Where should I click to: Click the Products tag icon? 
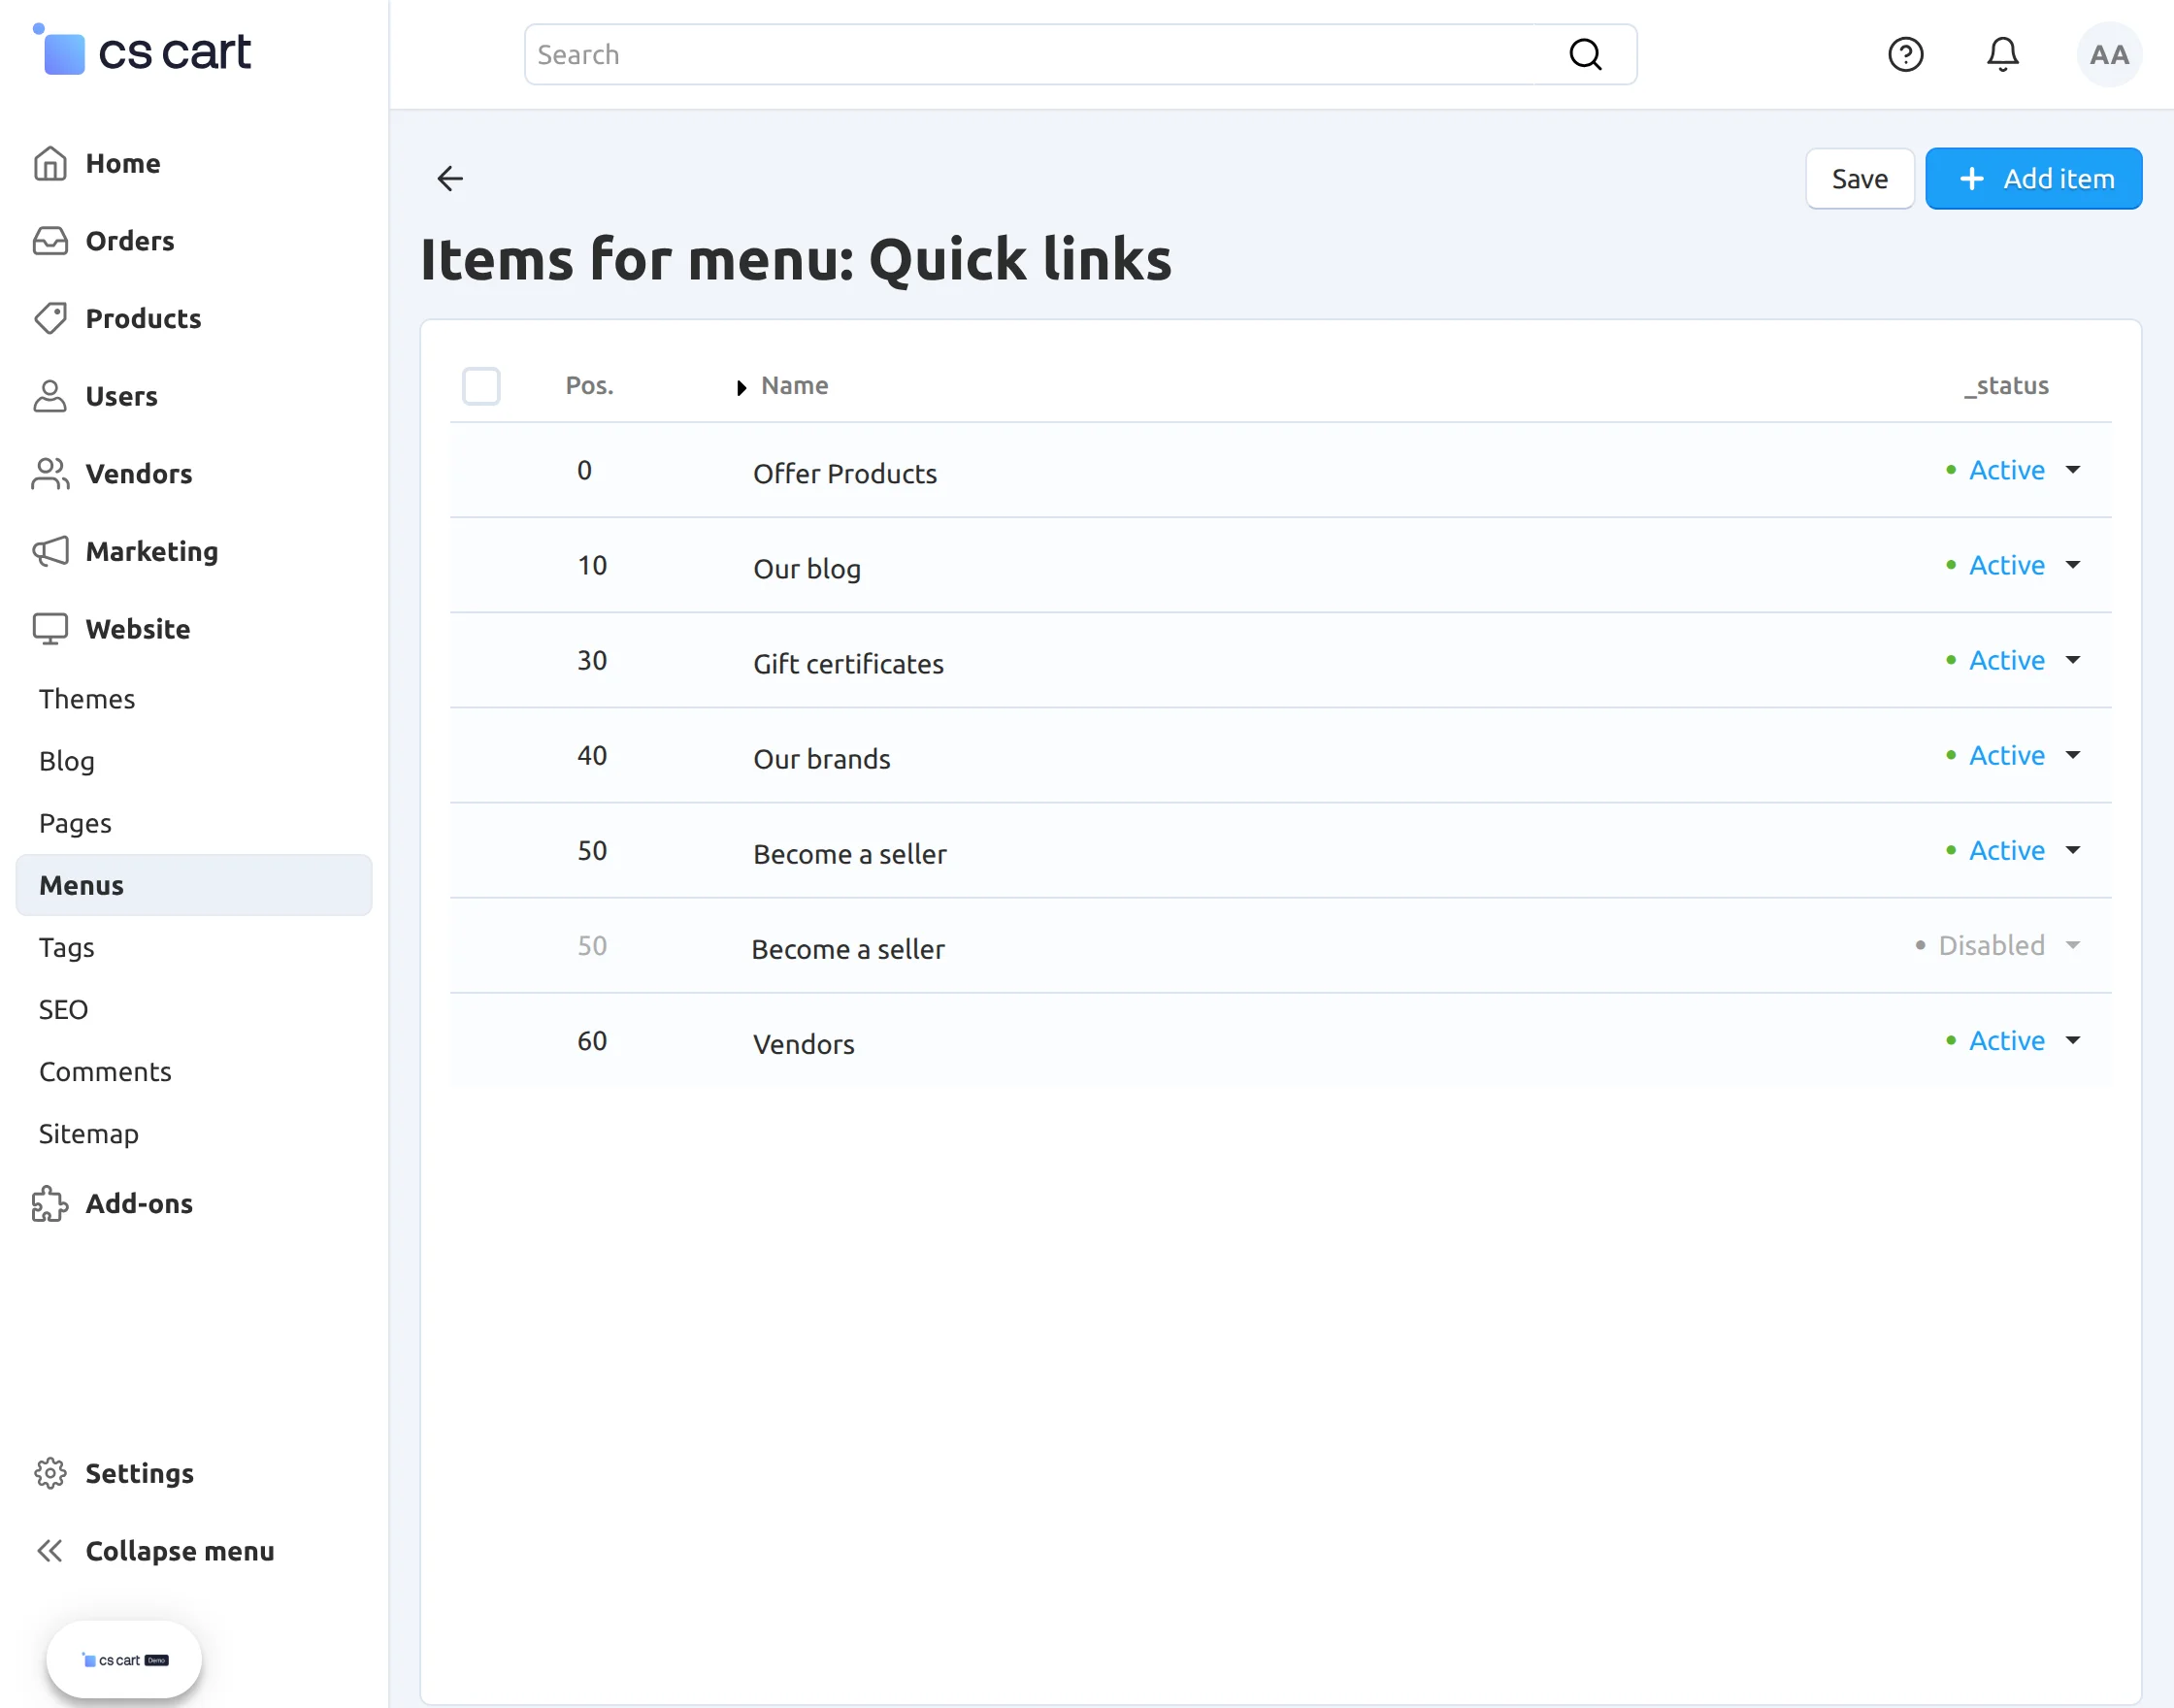coord(50,318)
